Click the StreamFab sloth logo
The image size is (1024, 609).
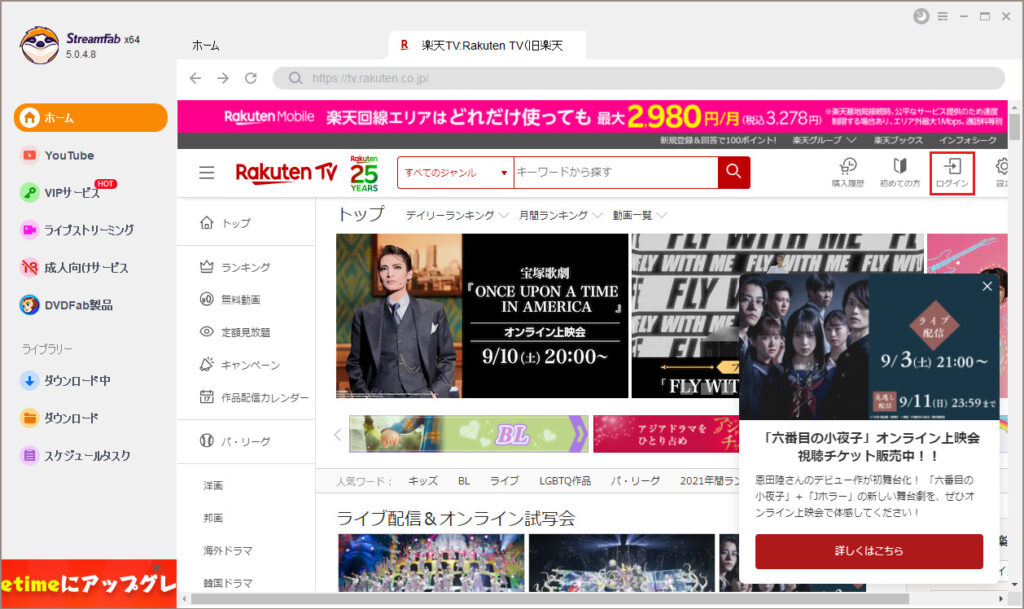coord(39,45)
